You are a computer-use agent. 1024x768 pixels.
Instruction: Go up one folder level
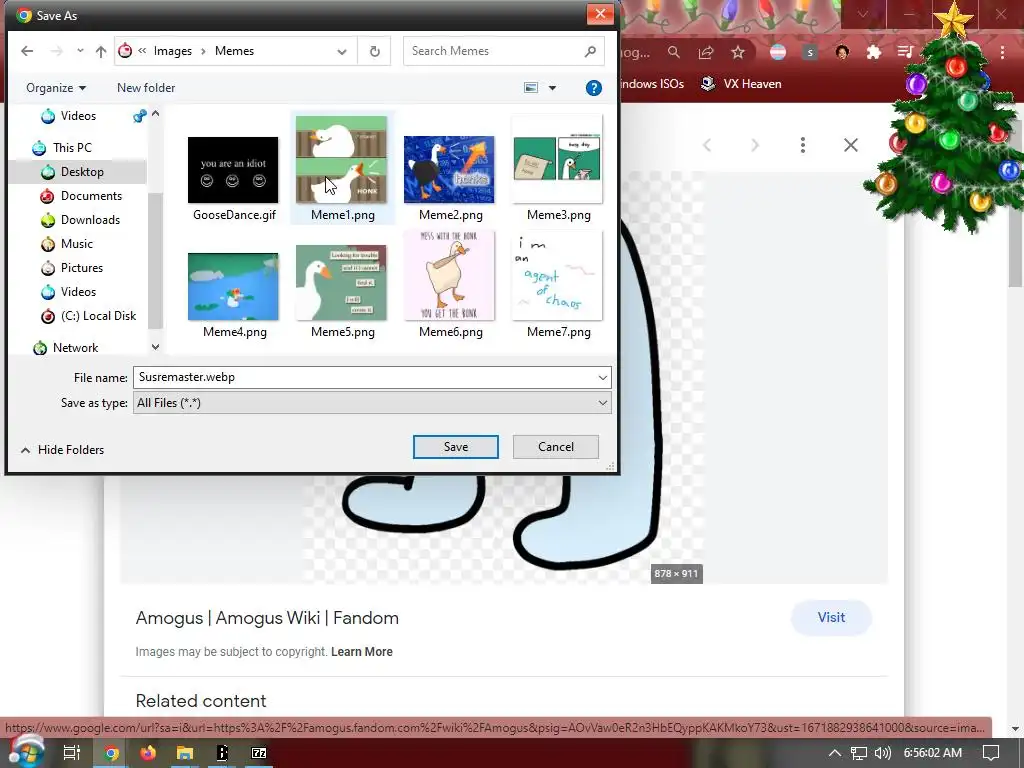coord(101,51)
